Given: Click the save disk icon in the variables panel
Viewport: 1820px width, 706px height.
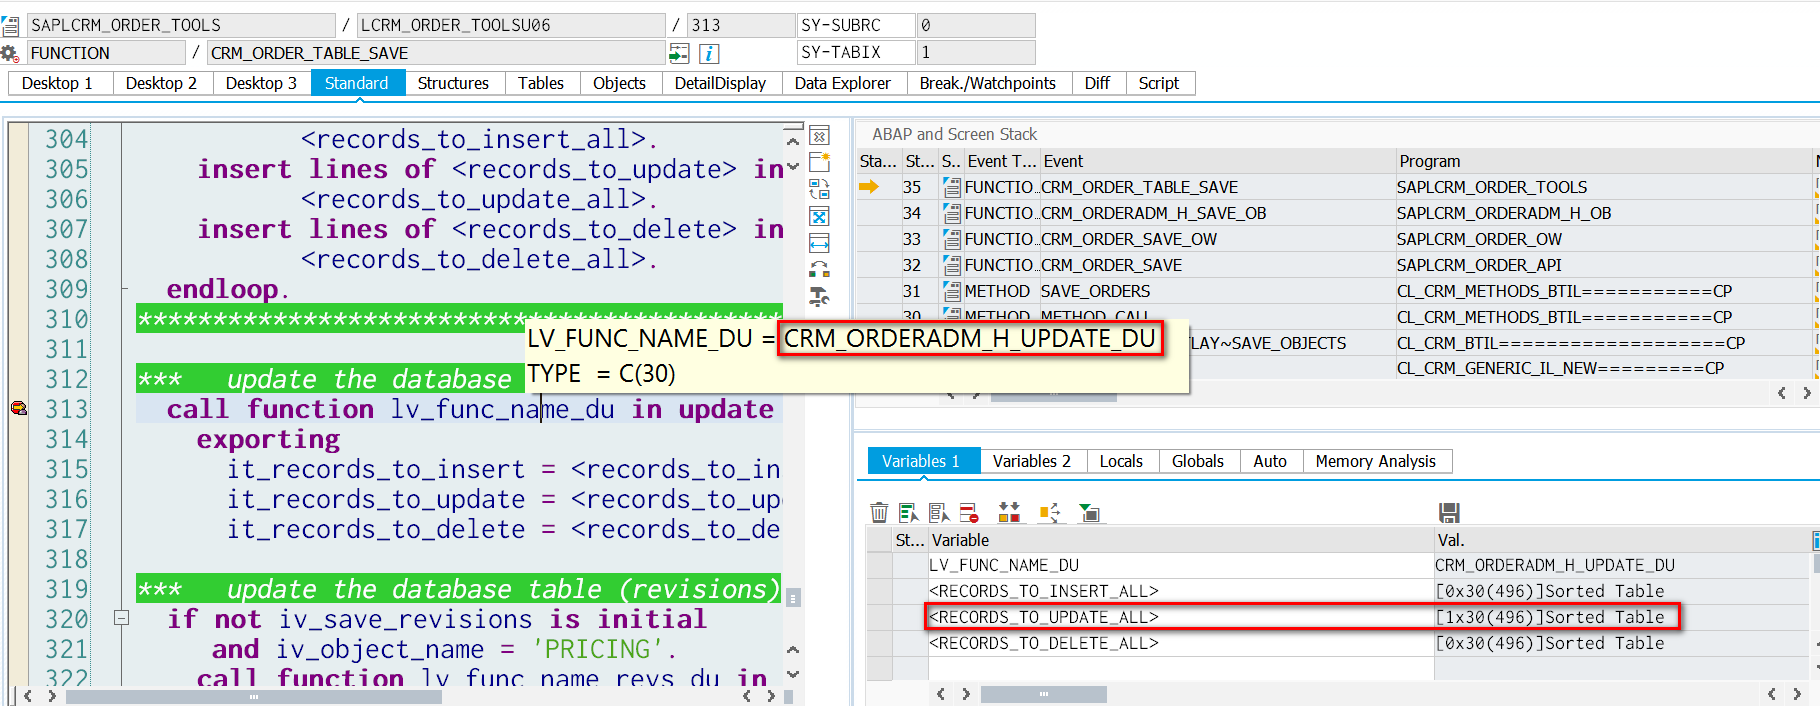Looking at the screenshot, I should click(x=1449, y=513).
